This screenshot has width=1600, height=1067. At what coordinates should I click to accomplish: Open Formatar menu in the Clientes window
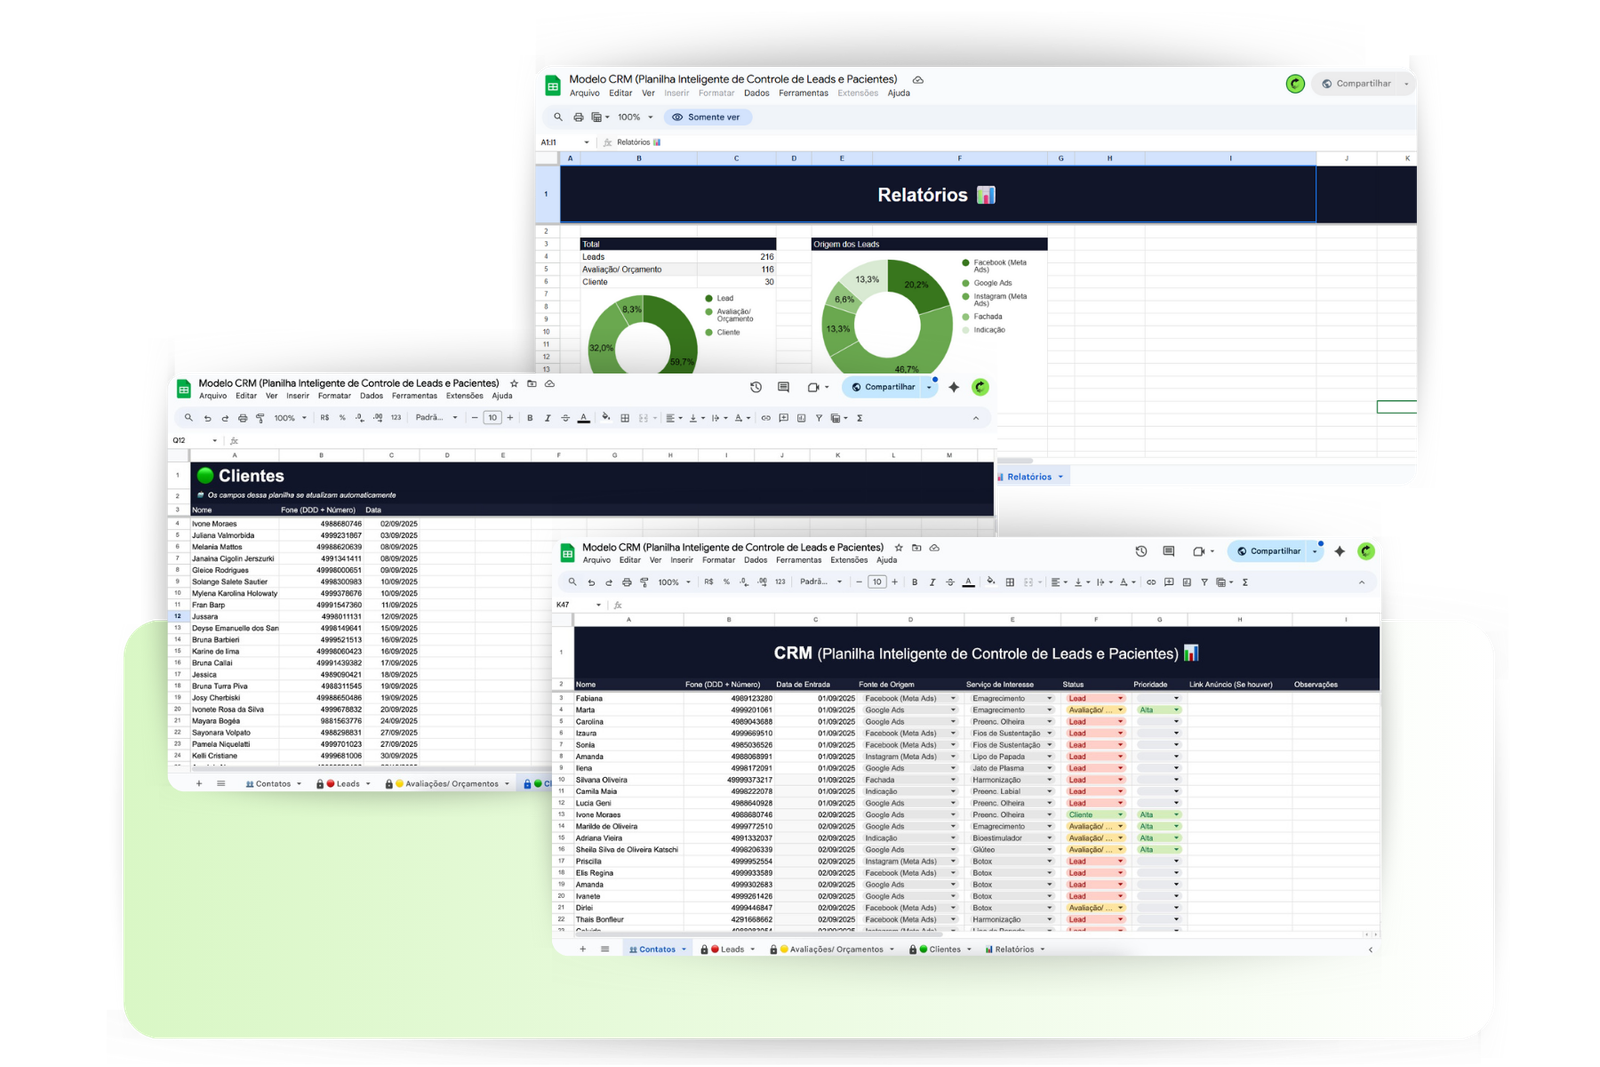point(334,396)
